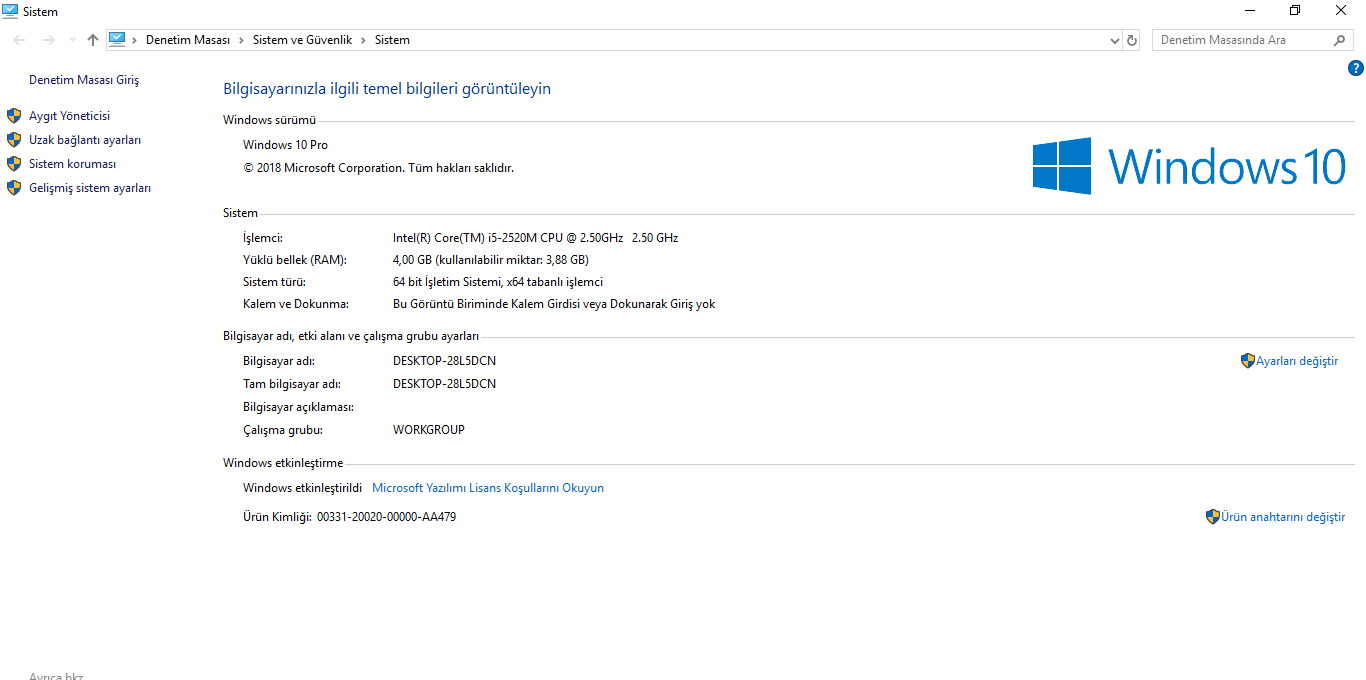Click shield icon beside Gelişmiş sistem ayarları
The width and height of the screenshot is (1366, 680).
(14, 188)
